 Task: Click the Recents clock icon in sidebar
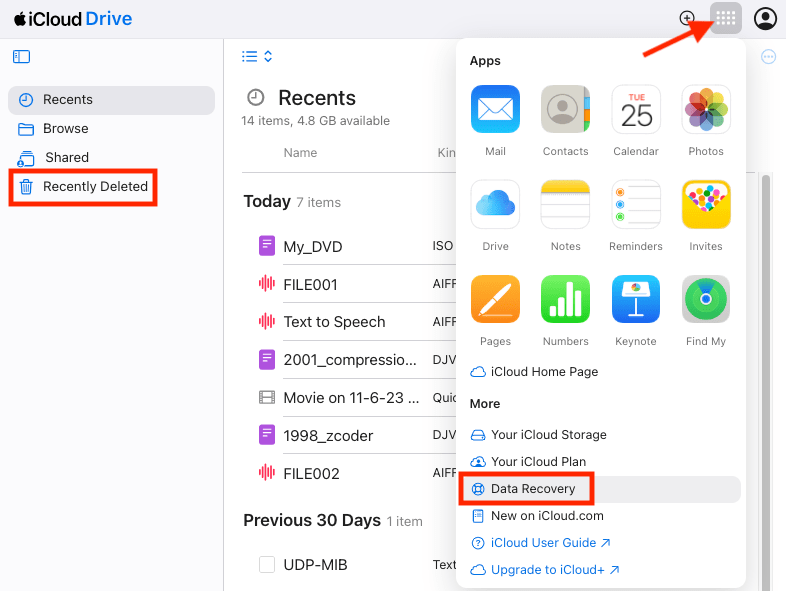[x=26, y=100]
